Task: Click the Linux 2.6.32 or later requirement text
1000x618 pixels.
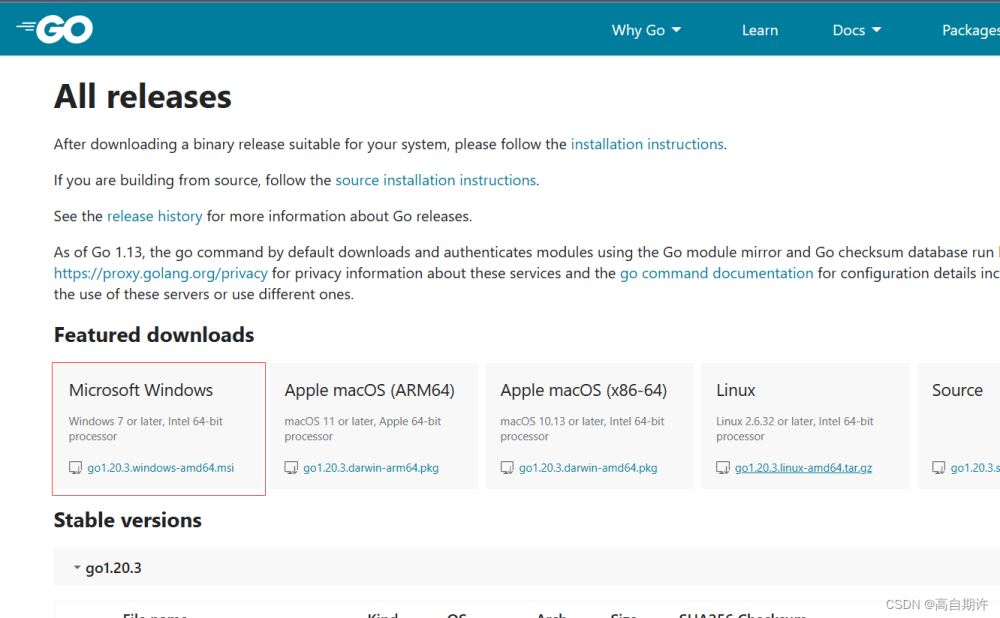Action: (795, 429)
